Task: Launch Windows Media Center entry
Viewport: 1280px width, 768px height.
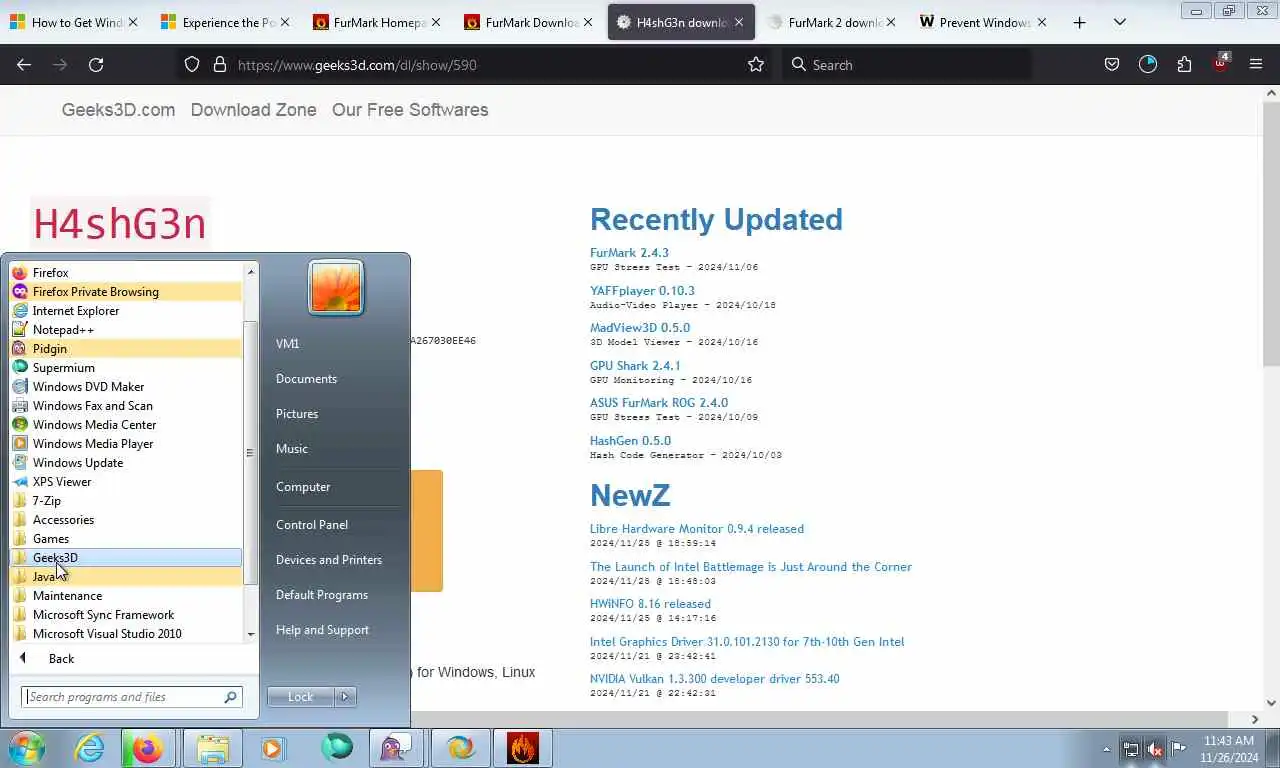Action: 125,425
